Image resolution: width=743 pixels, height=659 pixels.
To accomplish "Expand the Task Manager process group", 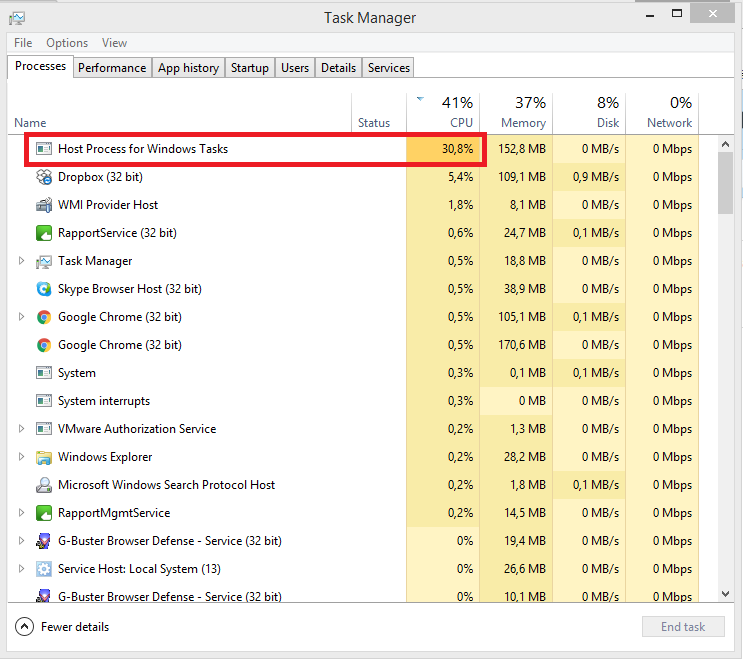I will (21, 261).
